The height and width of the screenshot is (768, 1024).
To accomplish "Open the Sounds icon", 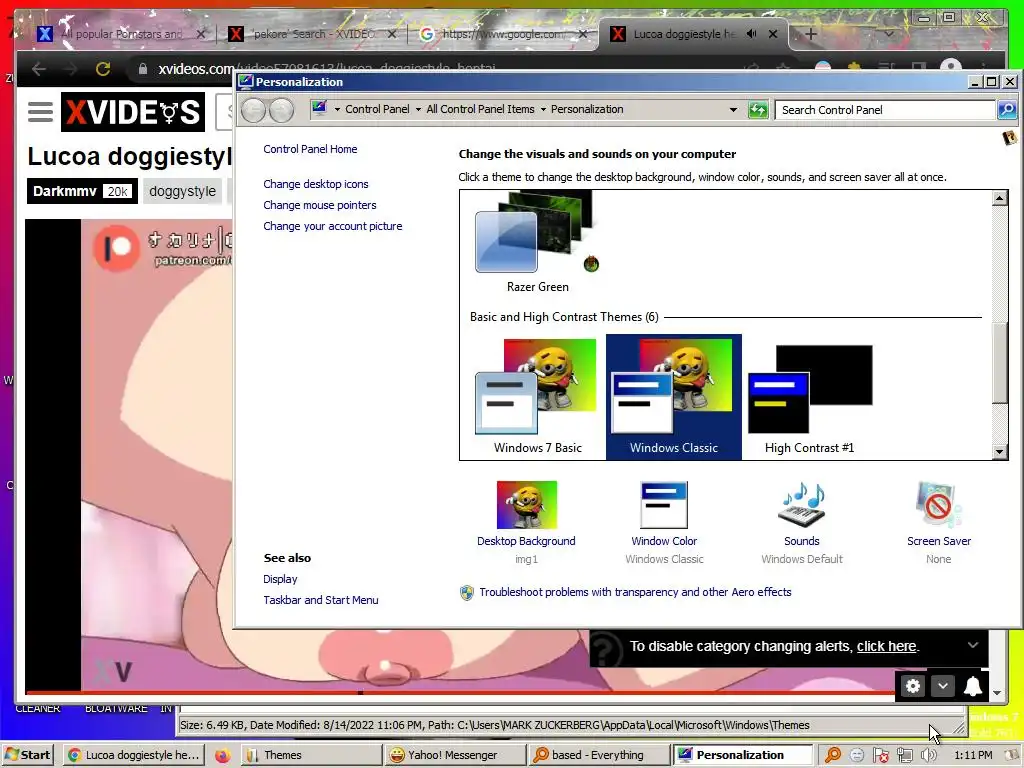I will 801,505.
